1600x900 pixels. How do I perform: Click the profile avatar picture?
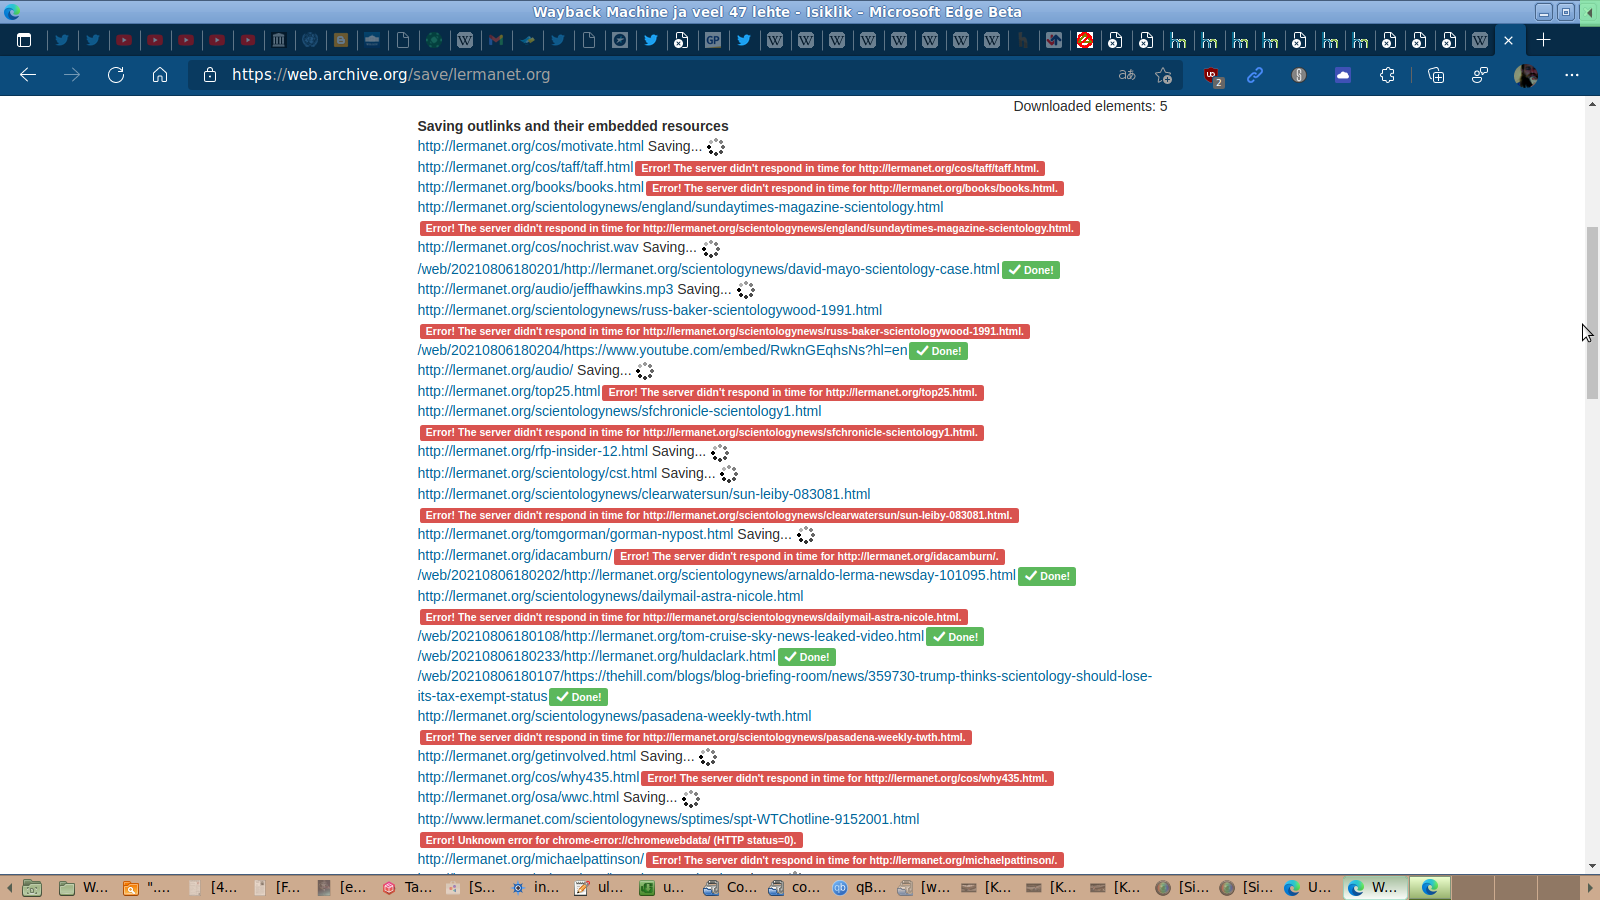[x=1526, y=75]
